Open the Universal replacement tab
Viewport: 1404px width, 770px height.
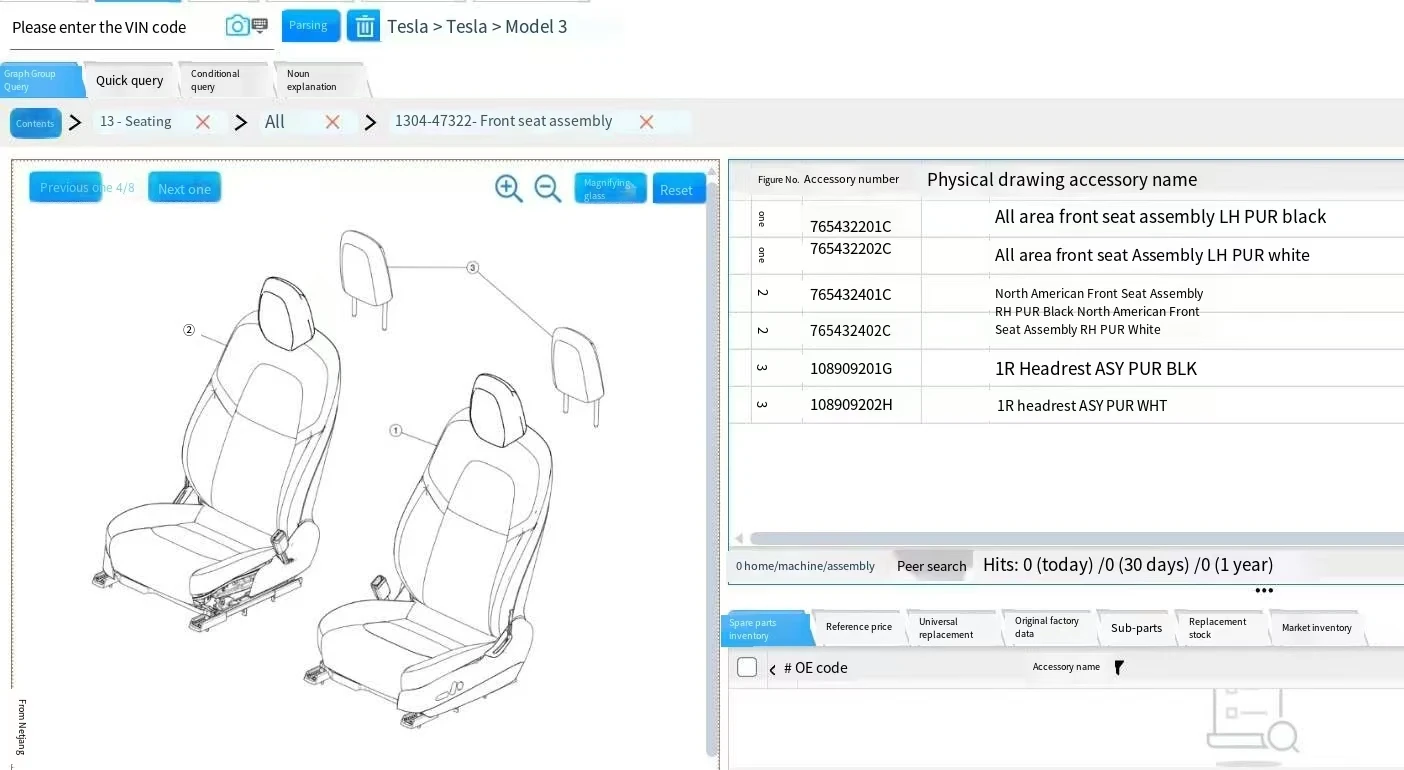[953, 628]
